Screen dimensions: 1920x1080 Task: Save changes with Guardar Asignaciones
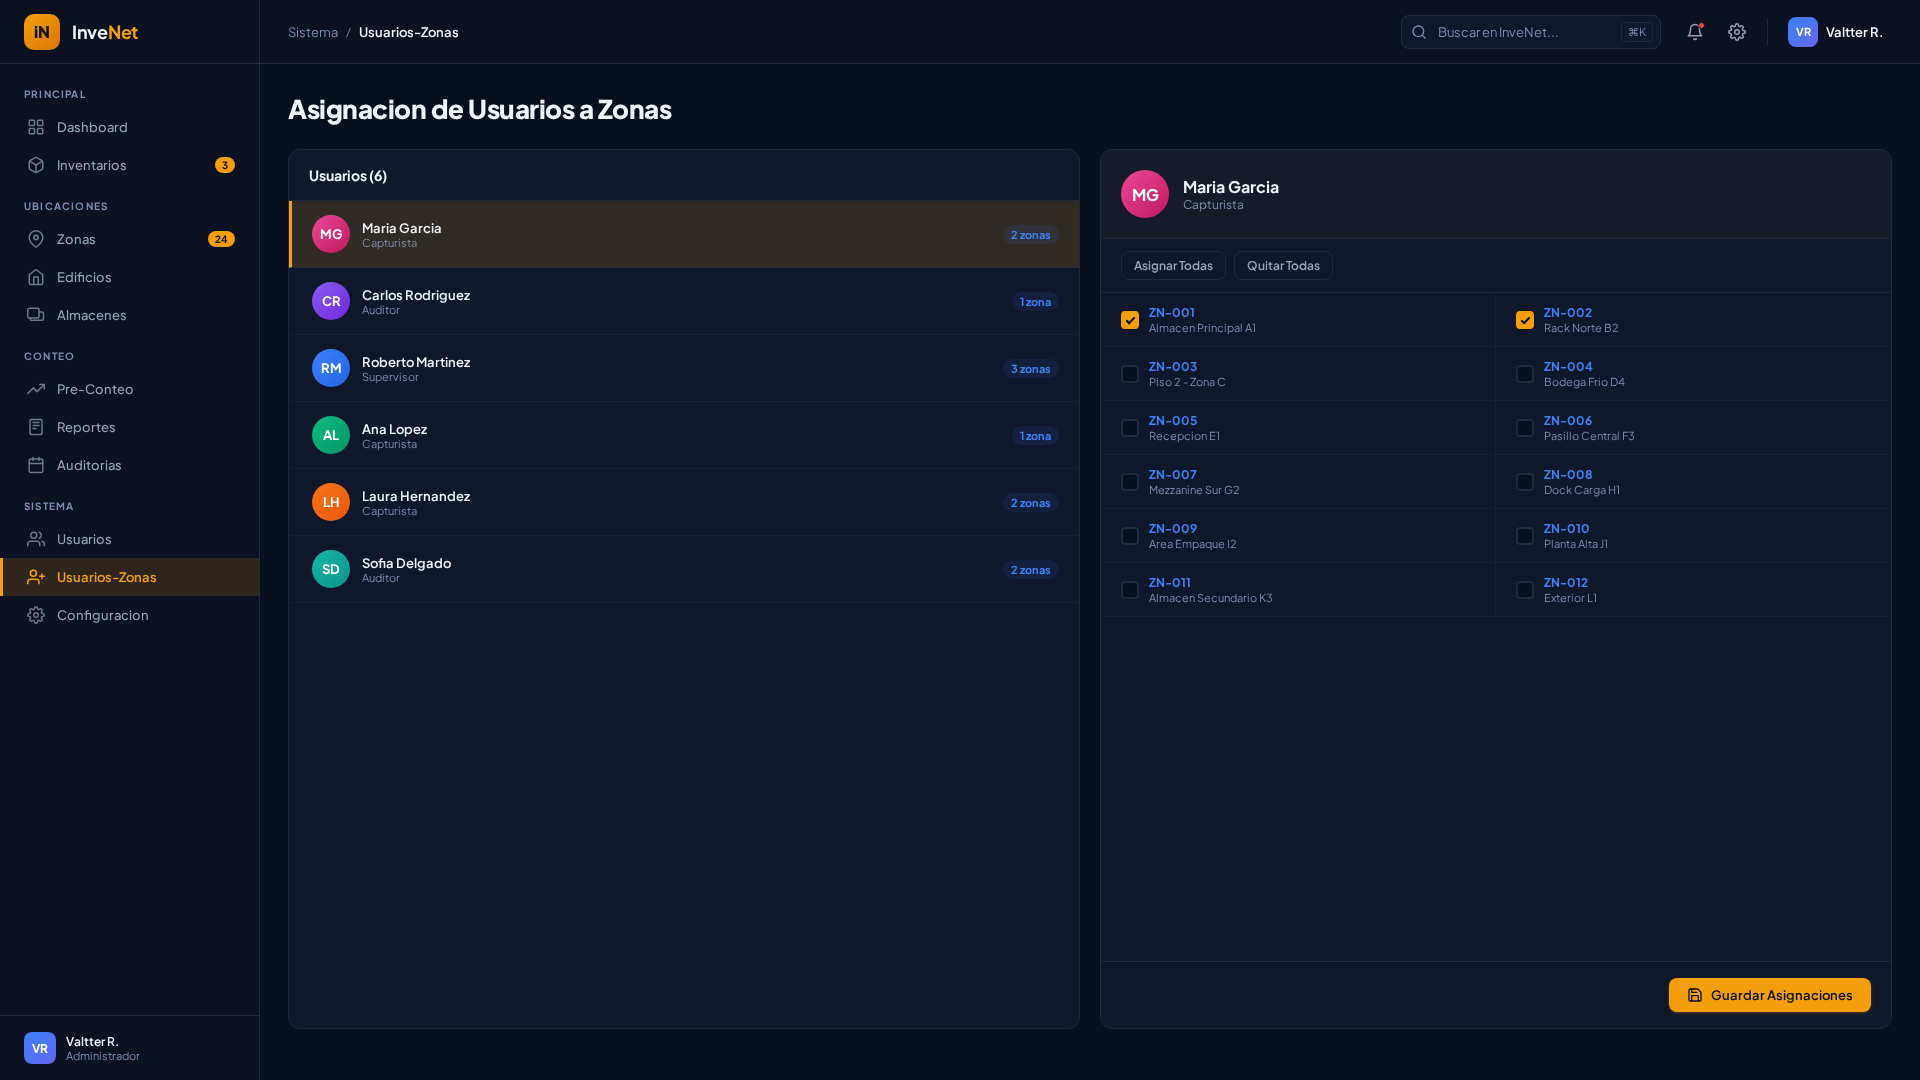(1769, 995)
